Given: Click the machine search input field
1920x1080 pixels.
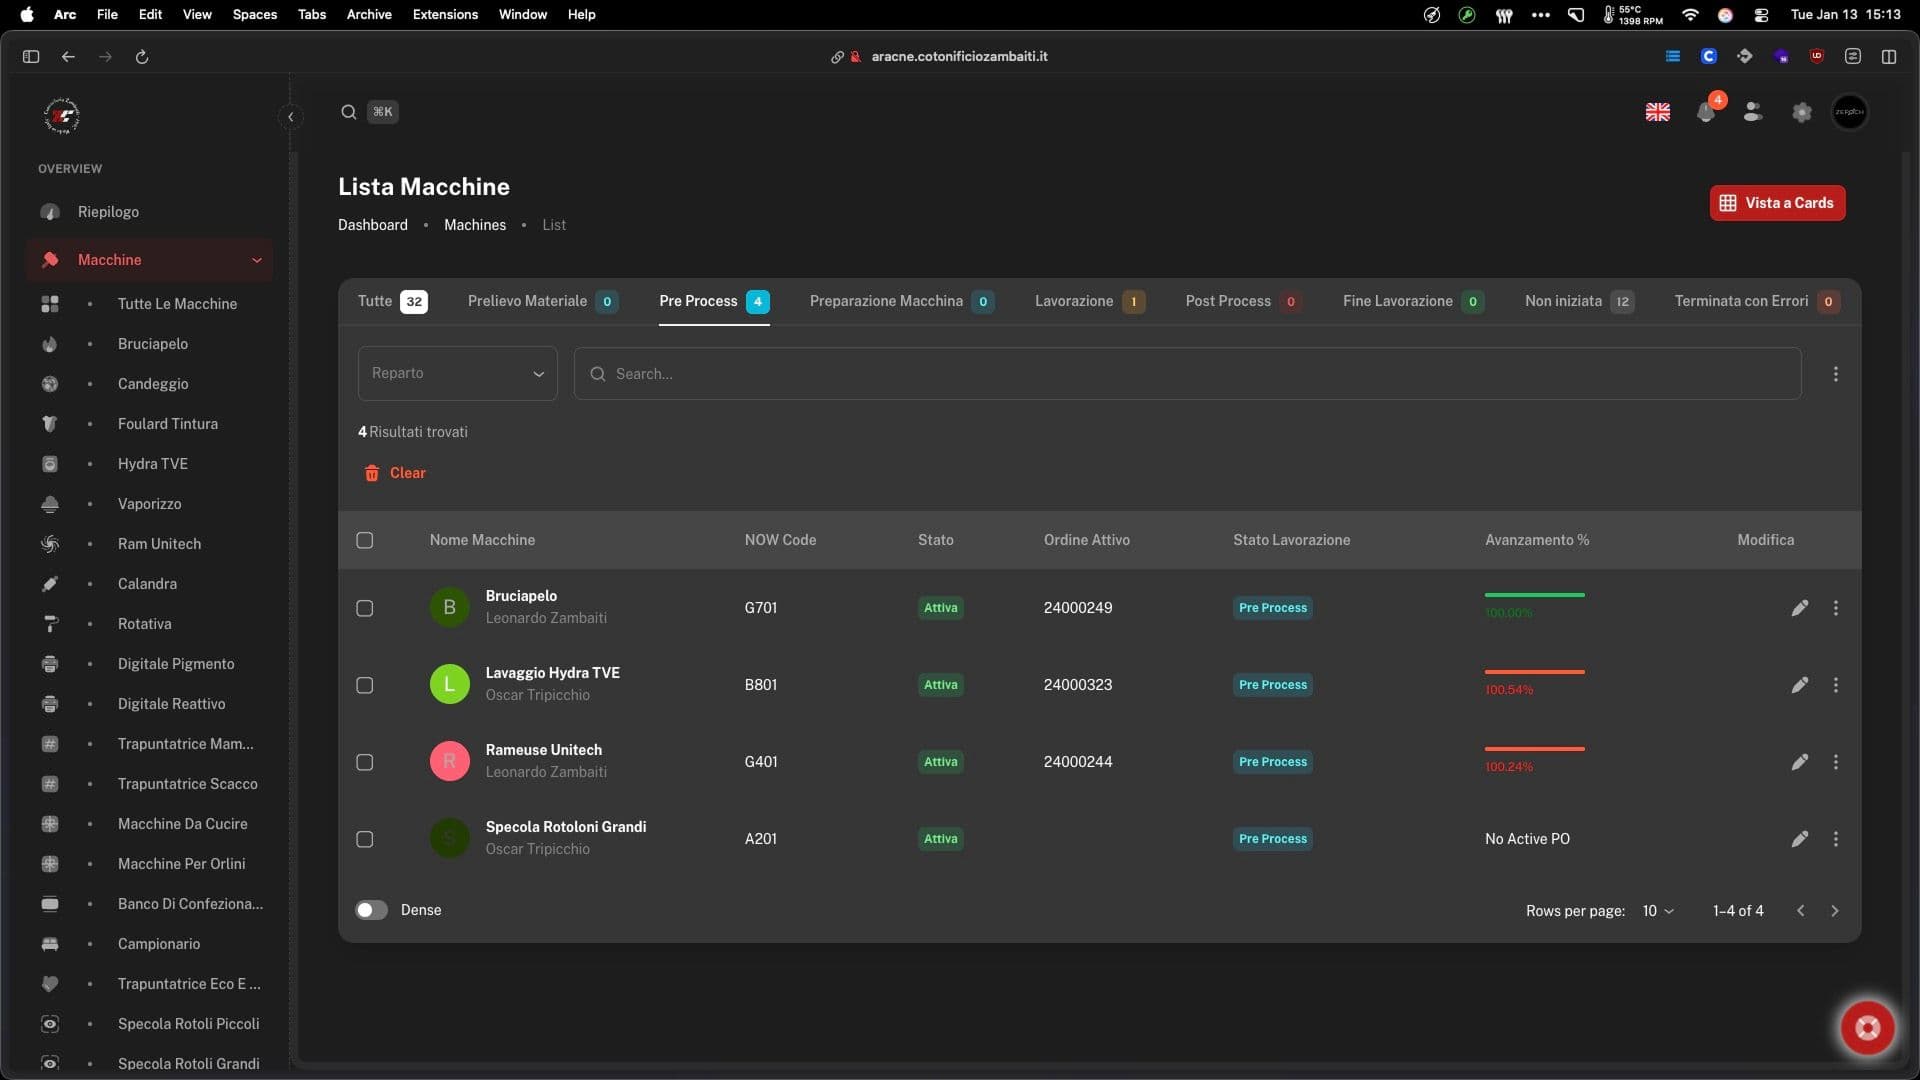Looking at the screenshot, I should [x=1187, y=373].
